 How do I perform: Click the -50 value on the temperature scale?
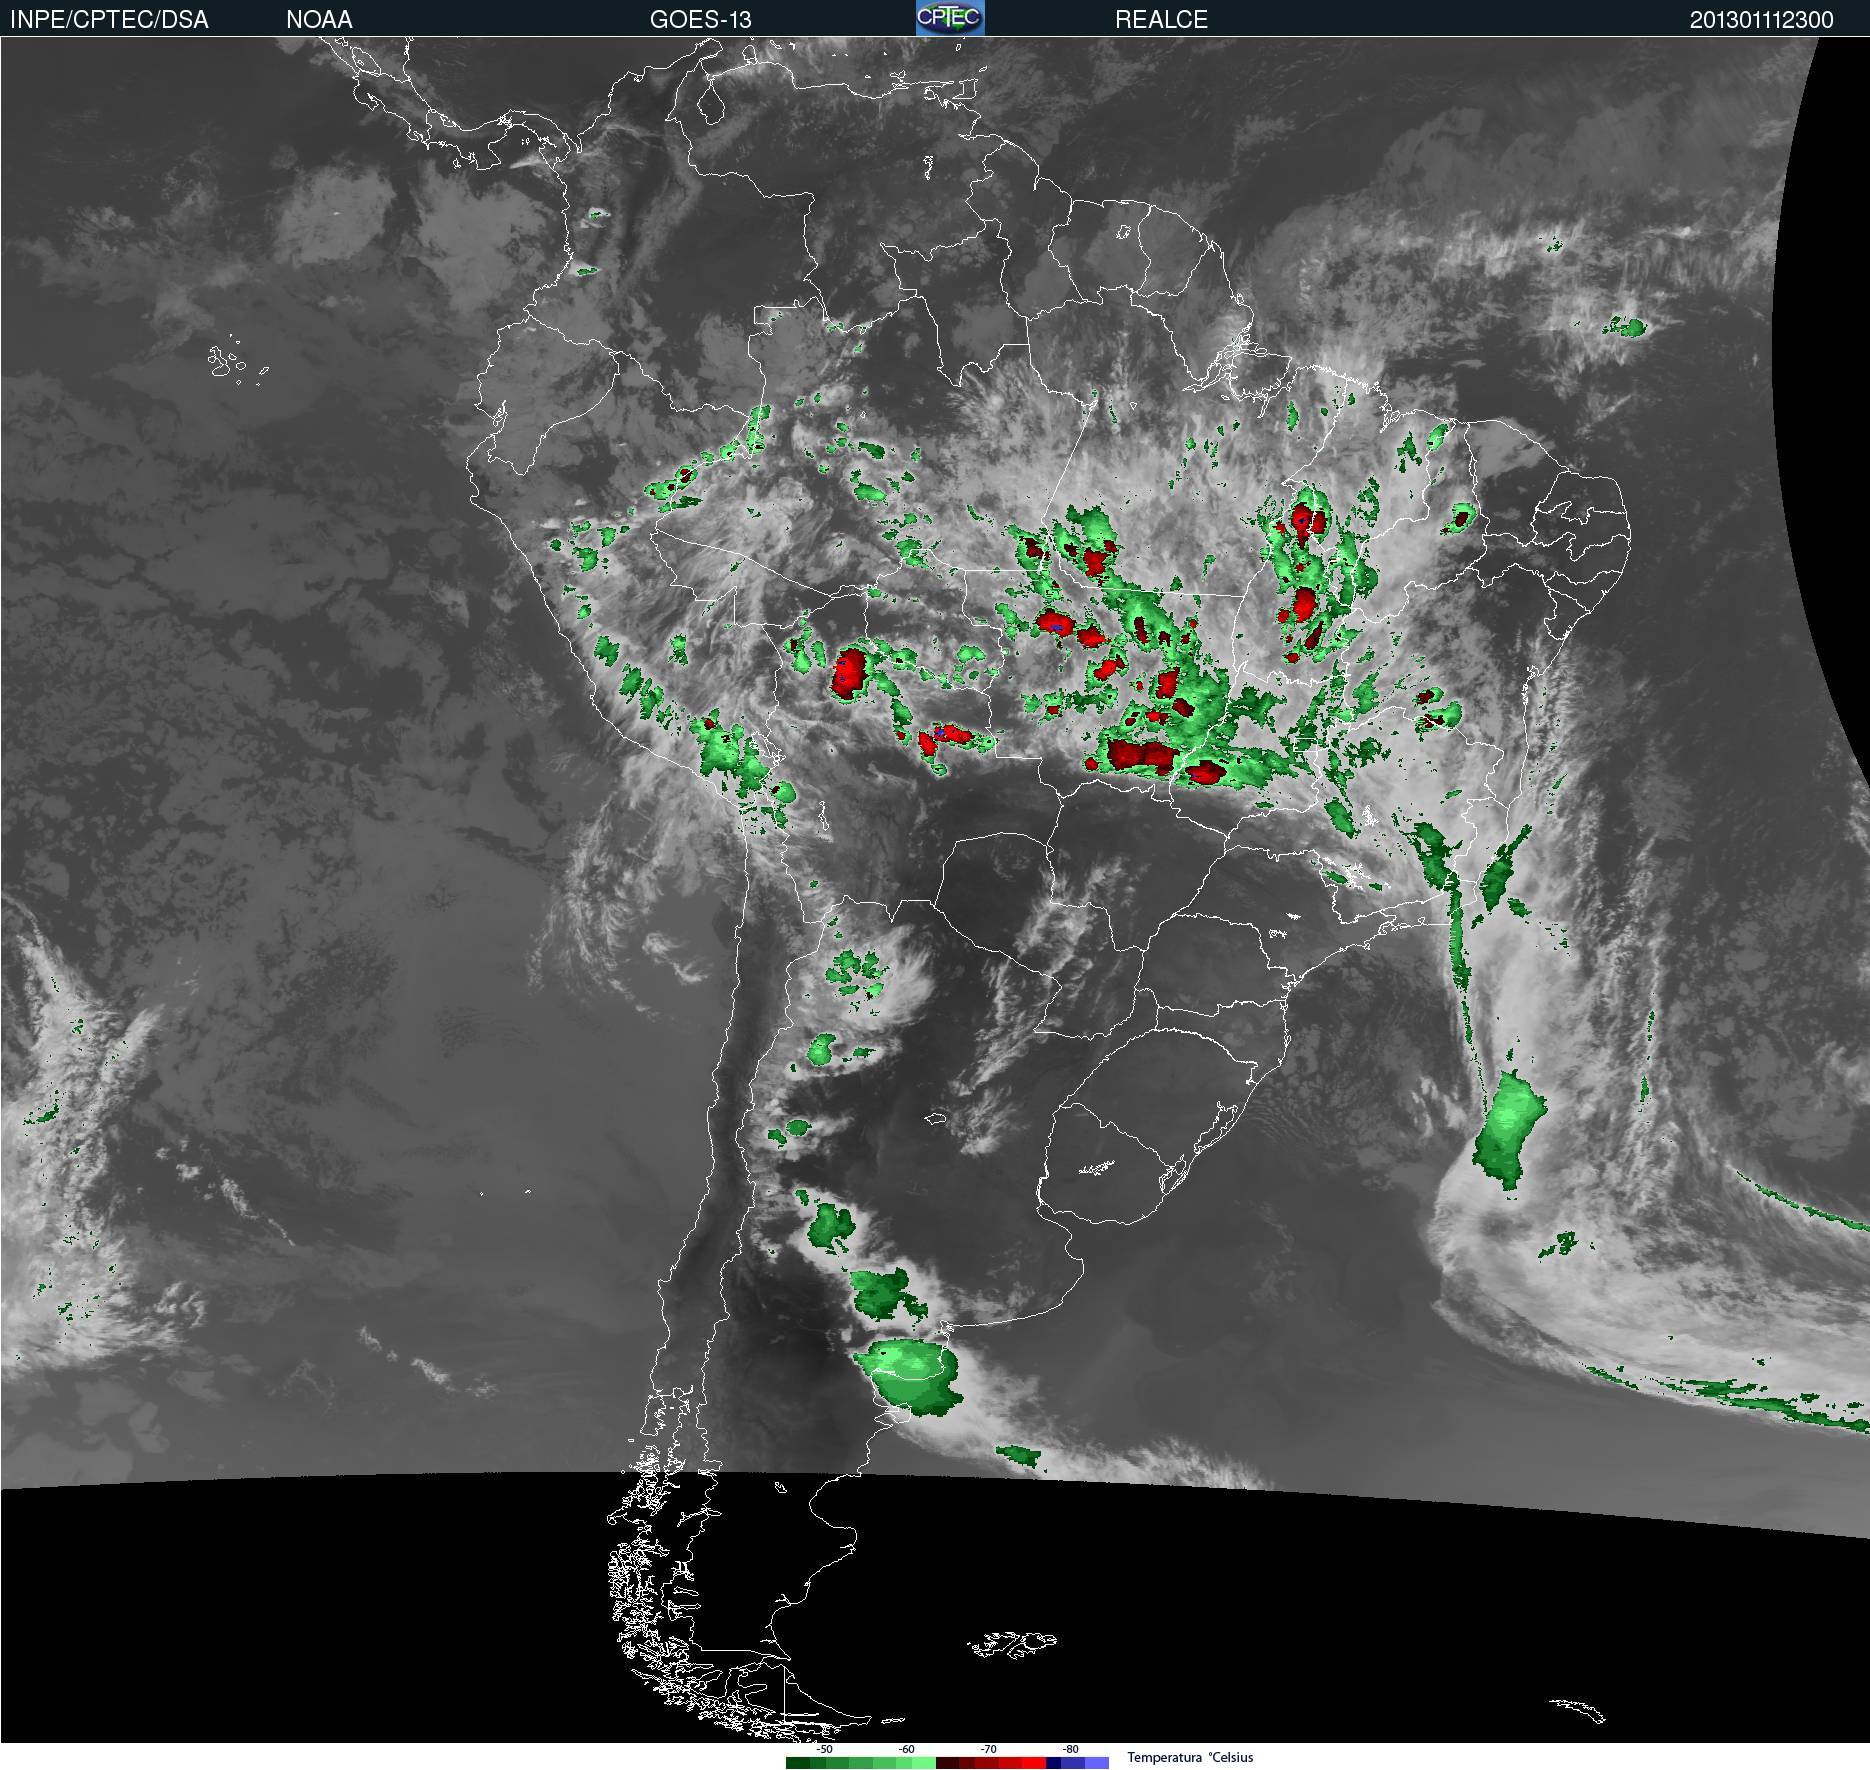(824, 1749)
